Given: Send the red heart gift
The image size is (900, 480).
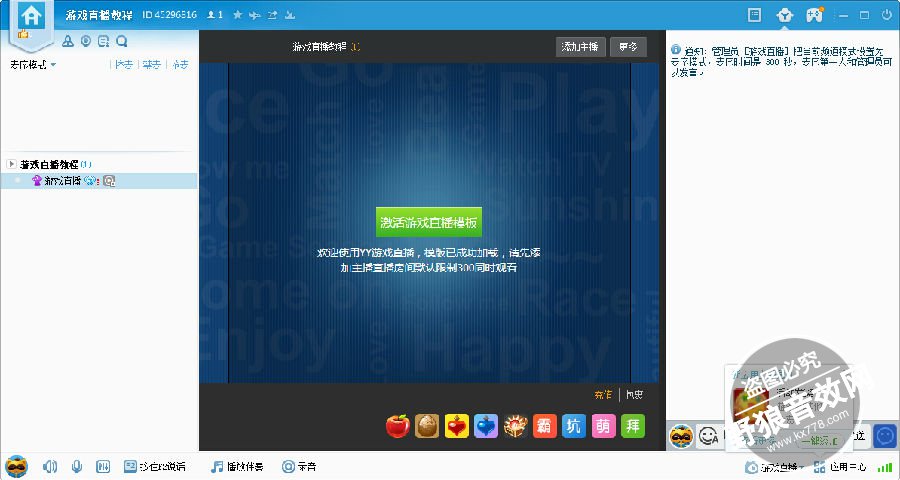Looking at the screenshot, I should (456, 426).
